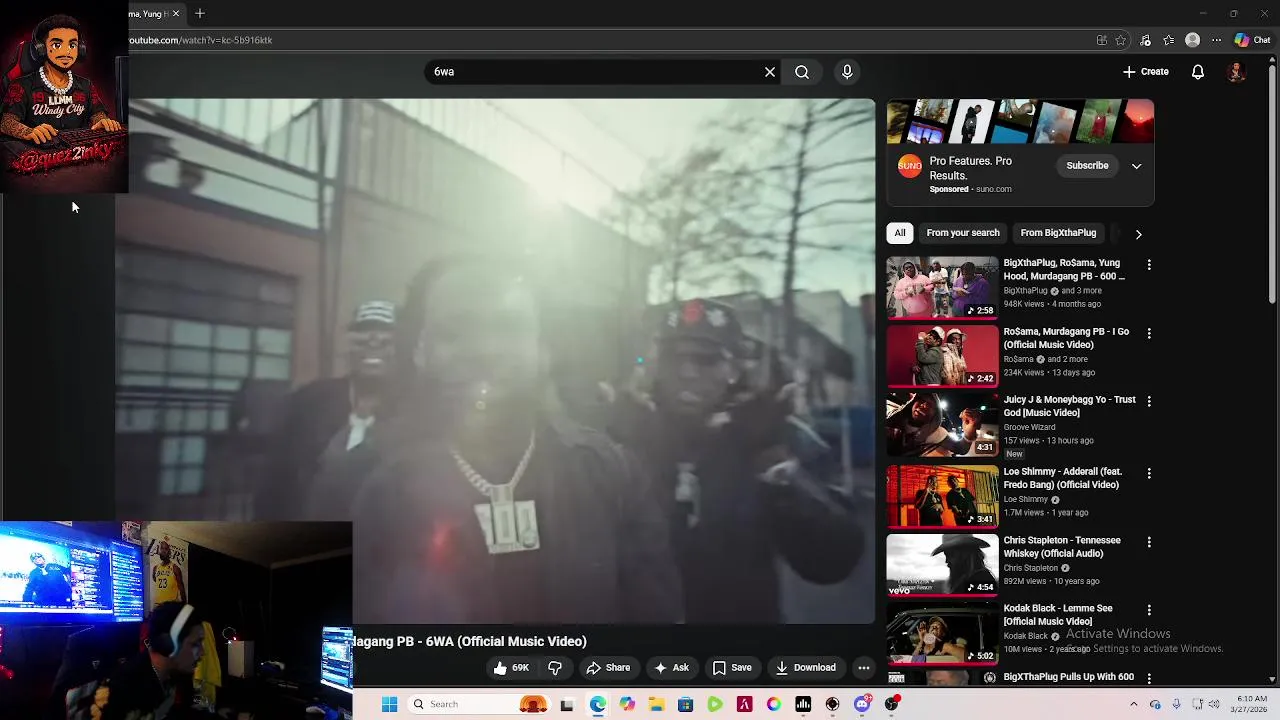
Task: Open browser media control music icon
Action: click(x=1146, y=40)
